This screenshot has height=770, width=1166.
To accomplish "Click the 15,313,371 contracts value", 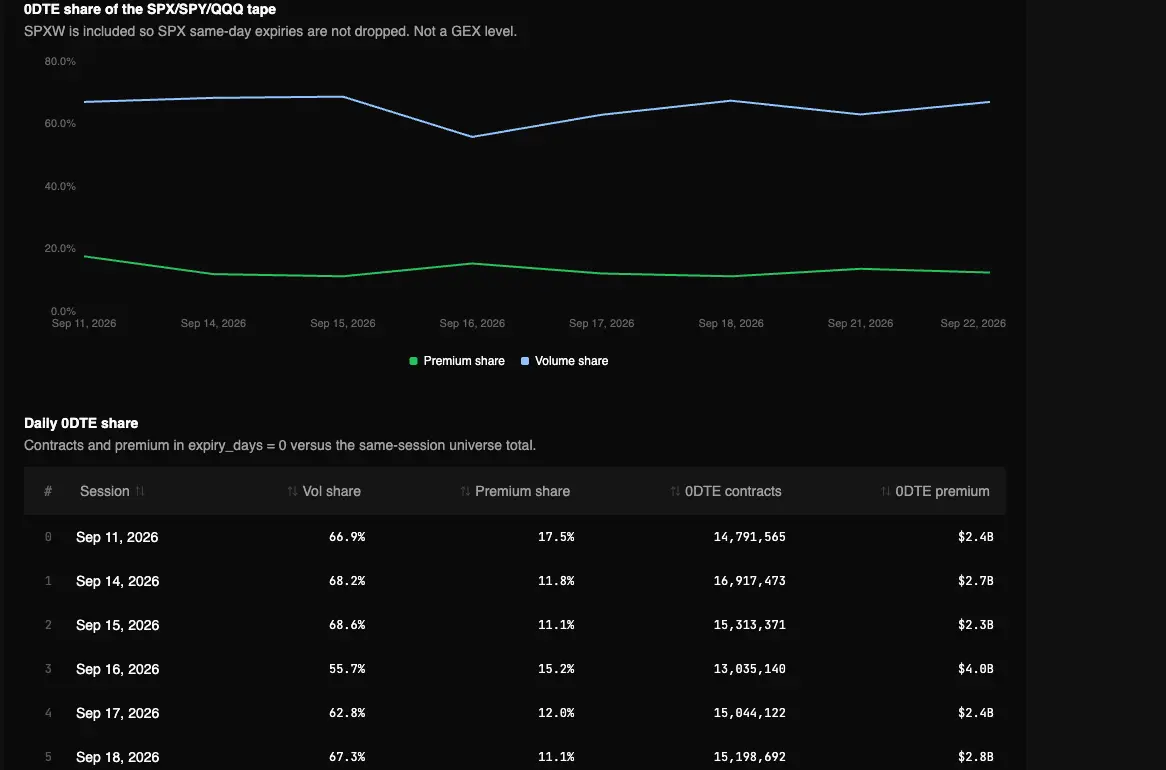I will 750,624.
